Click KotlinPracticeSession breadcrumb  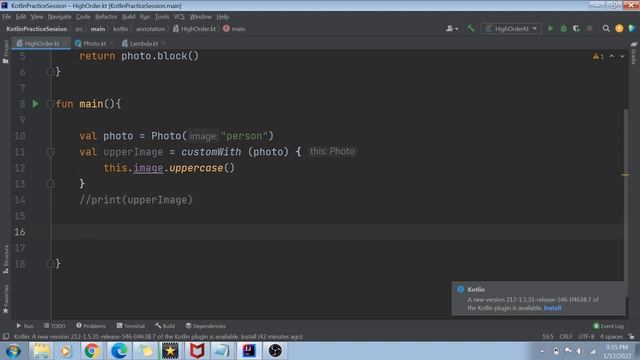pos(37,29)
